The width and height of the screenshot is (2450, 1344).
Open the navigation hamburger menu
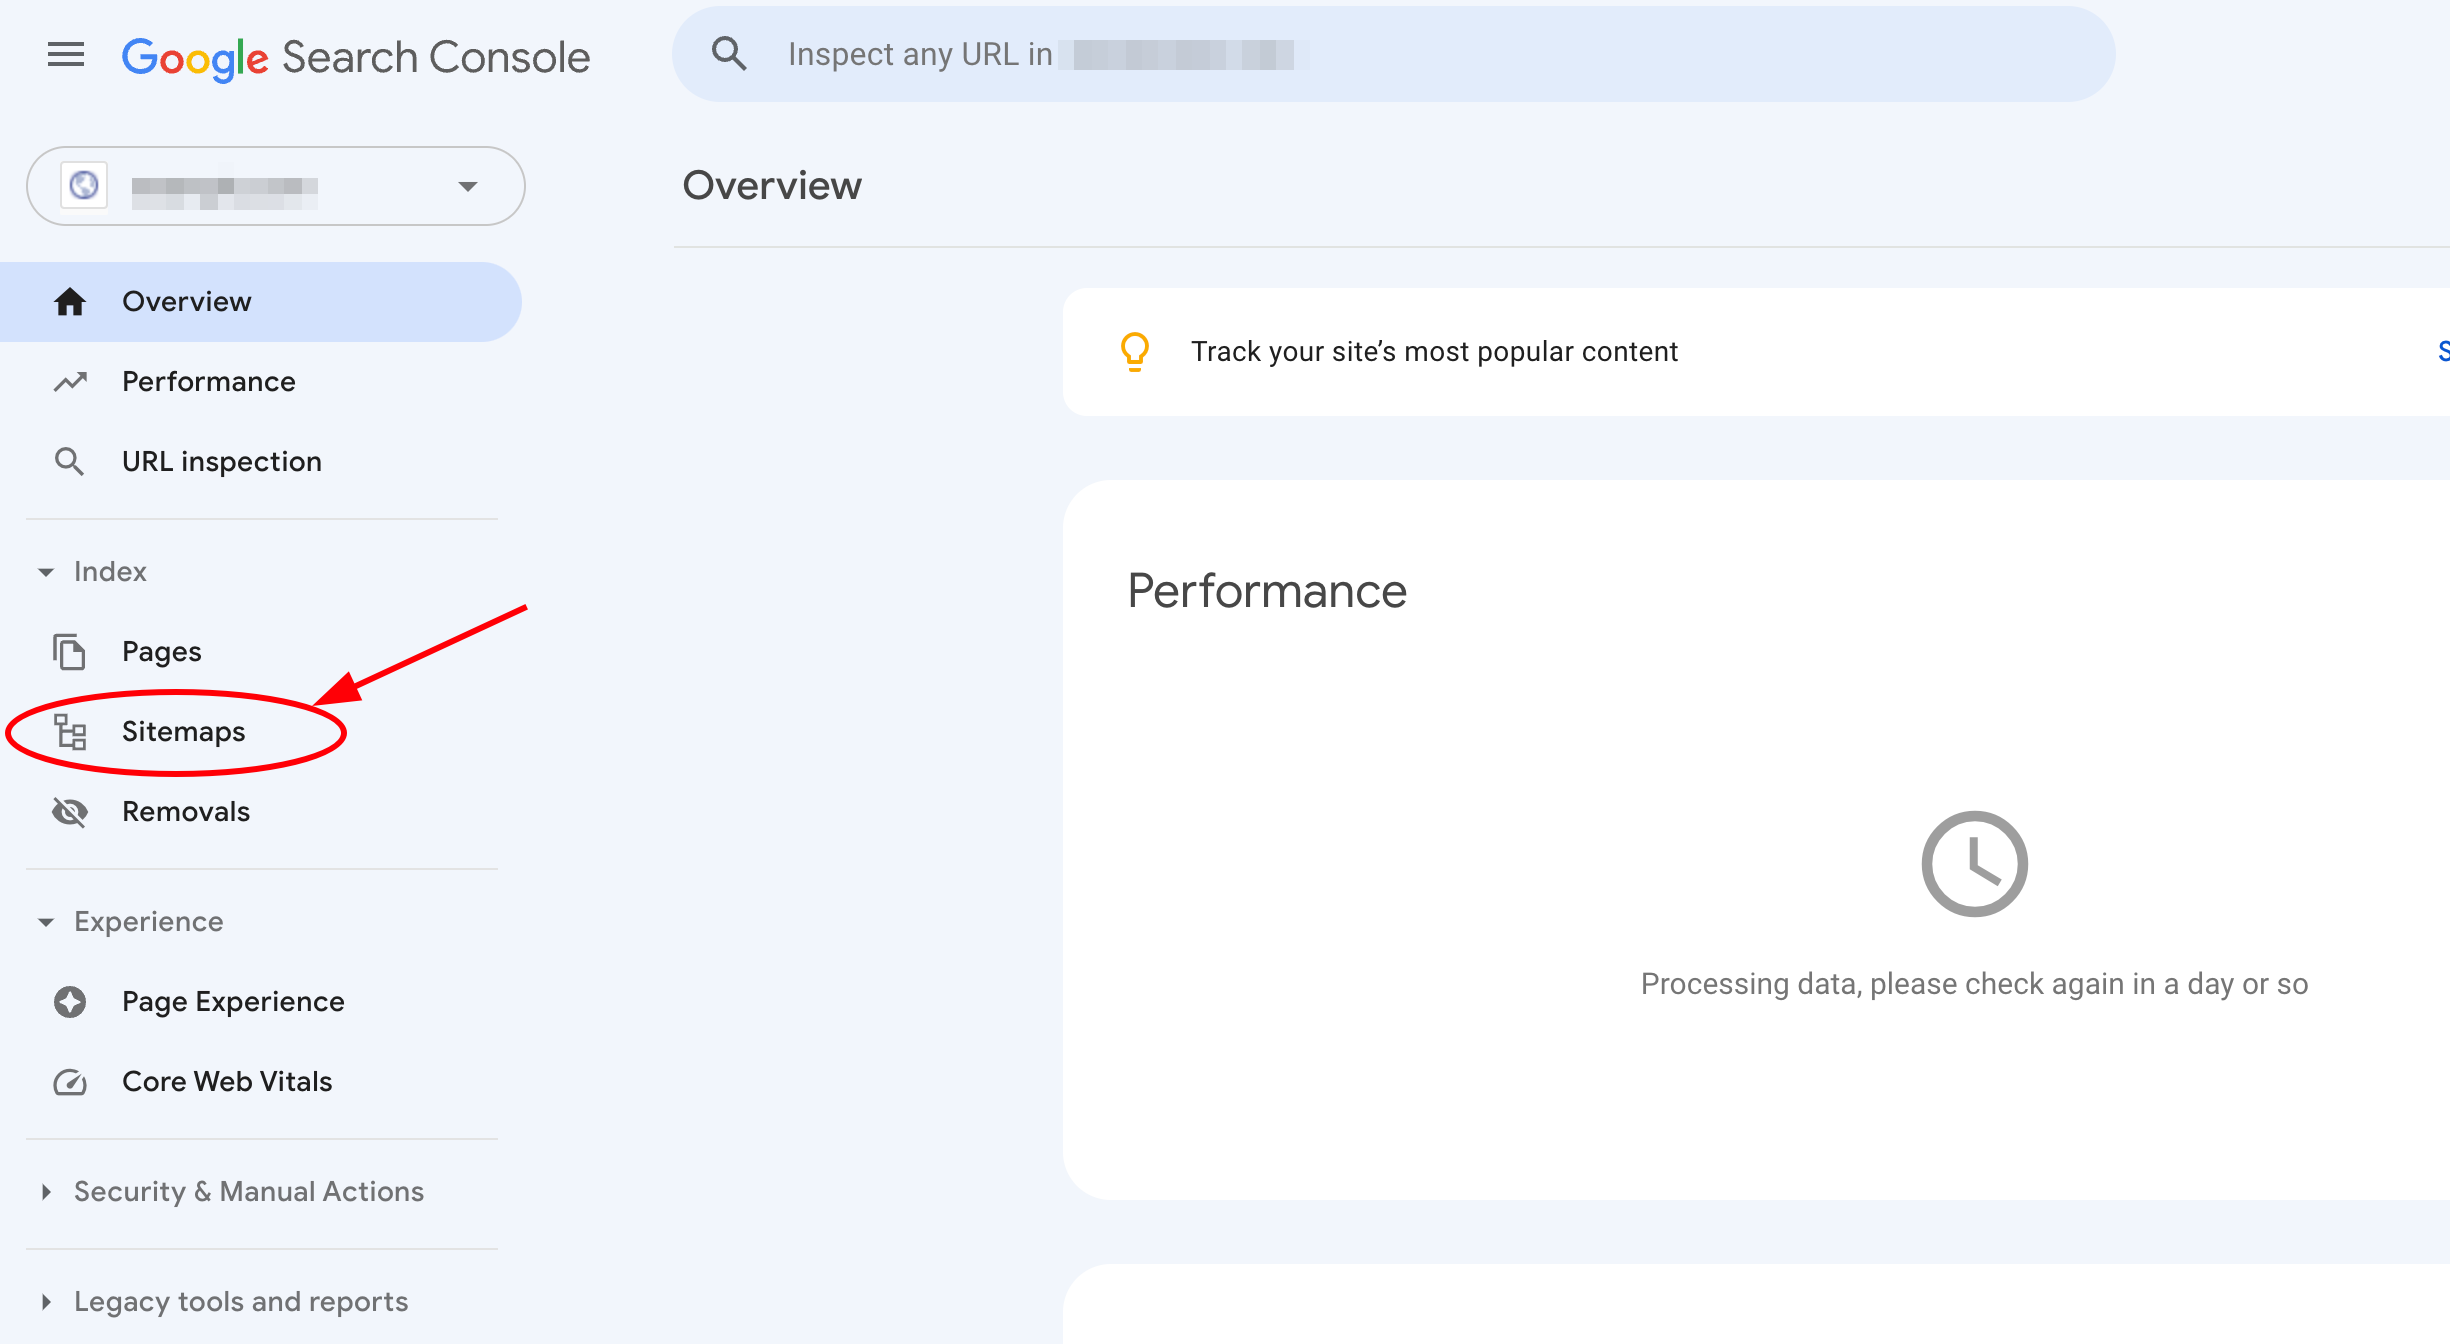click(x=65, y=55)
